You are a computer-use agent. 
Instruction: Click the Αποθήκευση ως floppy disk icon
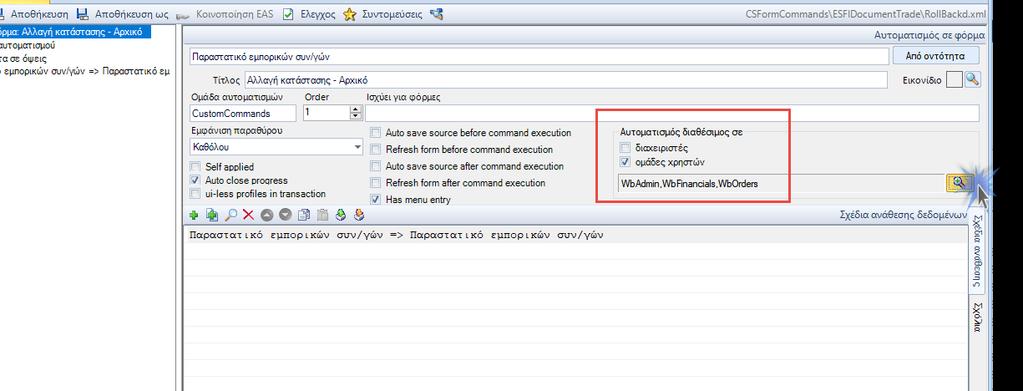click(83, 14)
